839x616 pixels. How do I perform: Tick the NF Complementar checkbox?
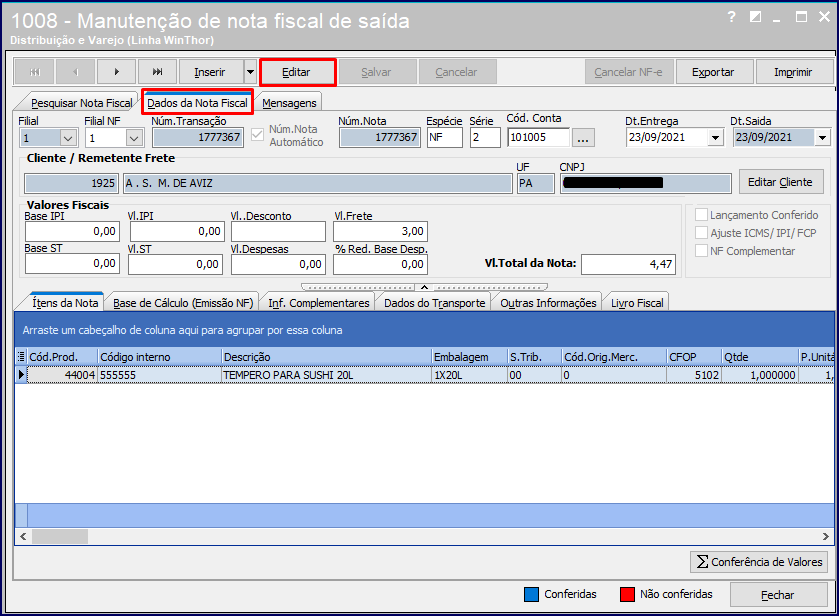point(701,250)
